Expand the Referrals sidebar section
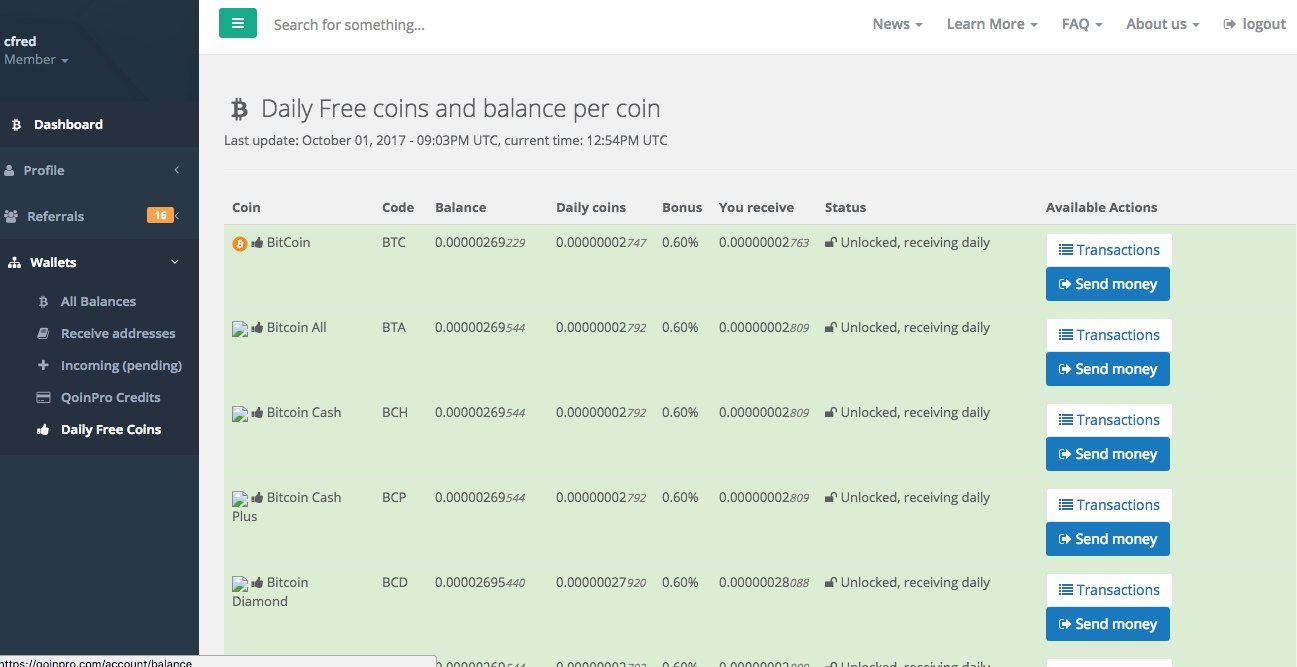Image resolution: width=1297 pixels, height=667 pixels. [x=99, y=217]
